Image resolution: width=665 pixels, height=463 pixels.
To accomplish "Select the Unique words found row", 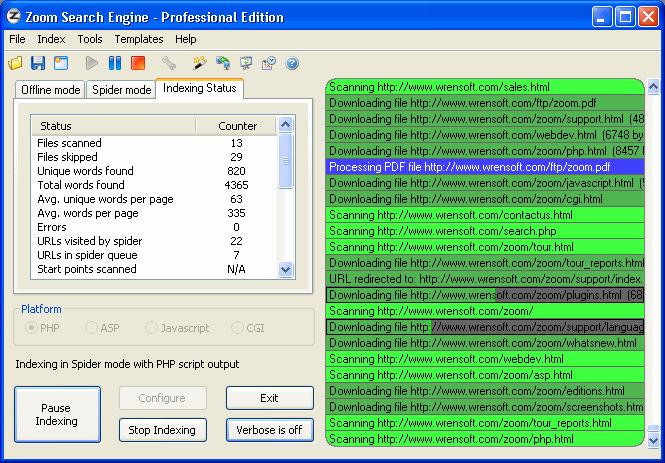I will tap(155, 171).
